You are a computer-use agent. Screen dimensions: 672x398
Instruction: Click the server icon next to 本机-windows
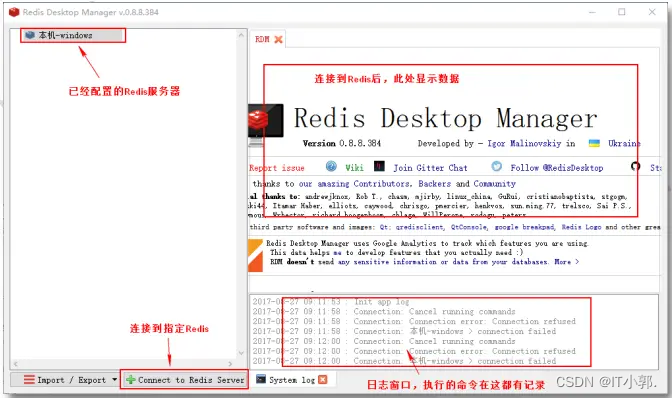(30, 35)
